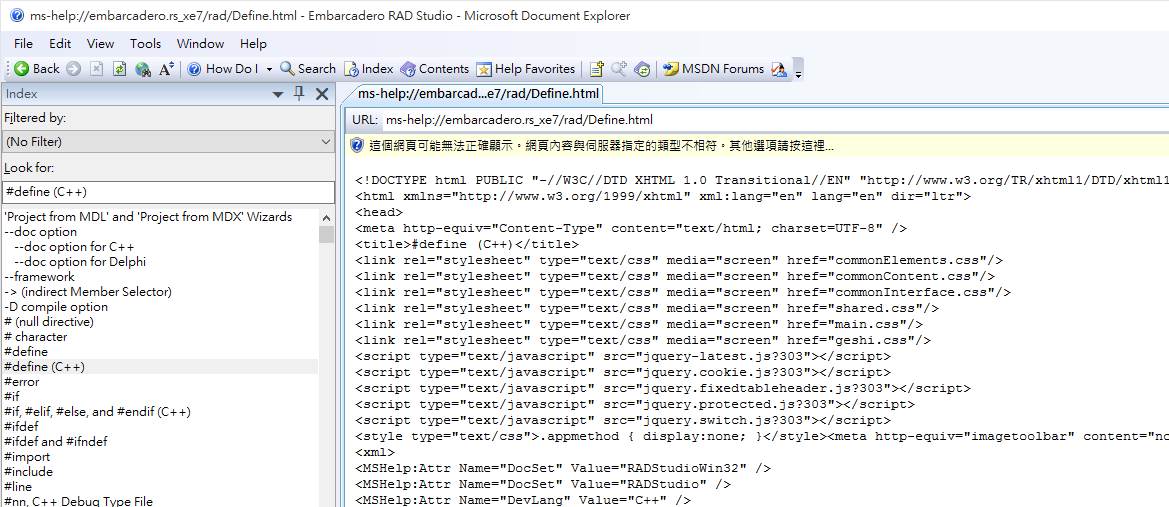Open the Window menu
The image size is (1169, 507).
(201, 43)
